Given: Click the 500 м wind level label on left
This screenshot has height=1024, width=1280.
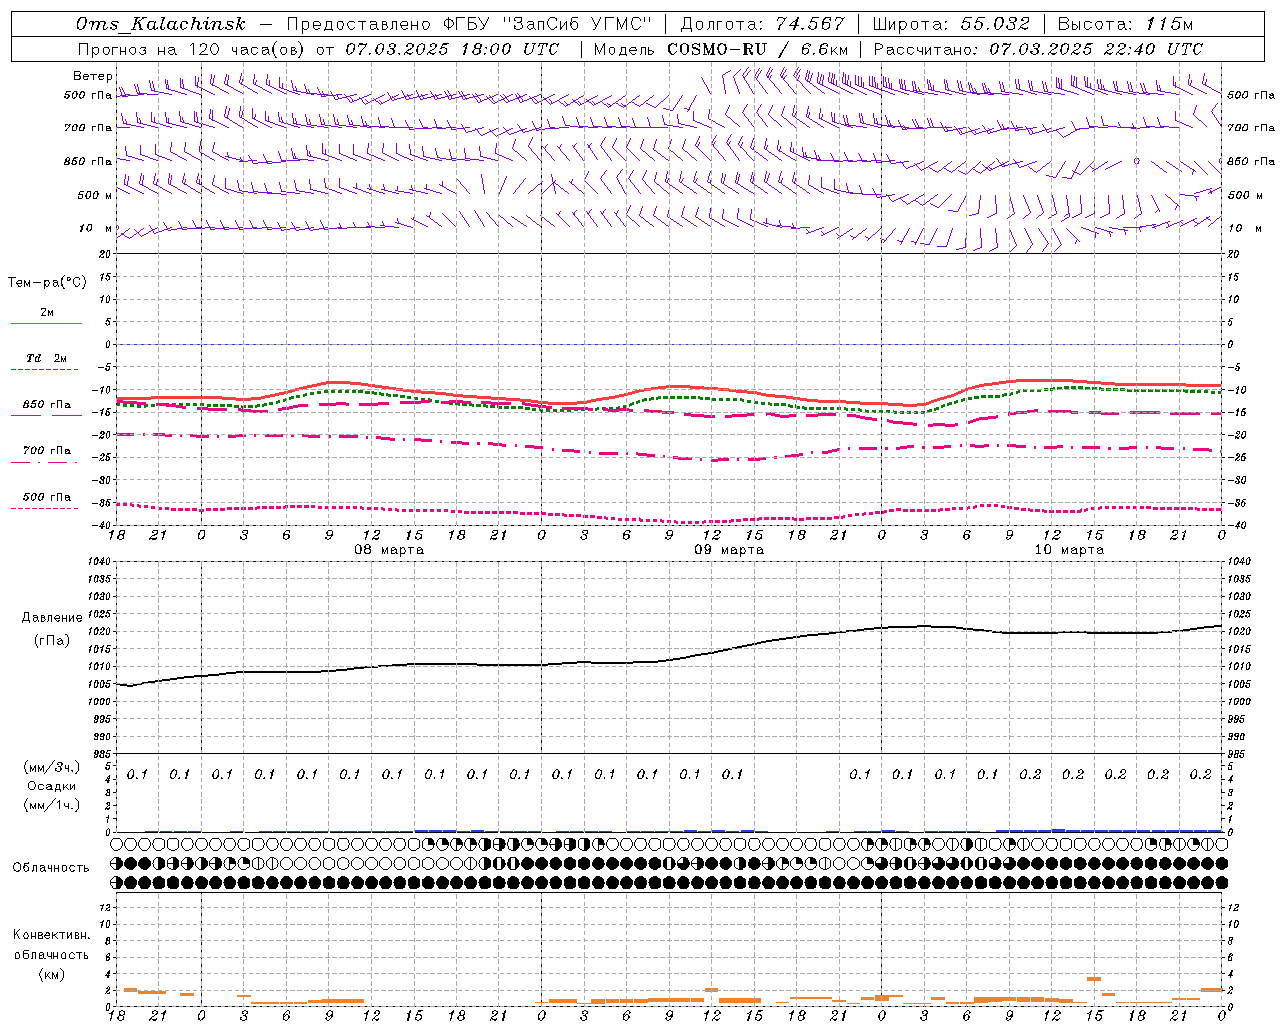Looking at the screenshot, I should [x=95, y=195].
